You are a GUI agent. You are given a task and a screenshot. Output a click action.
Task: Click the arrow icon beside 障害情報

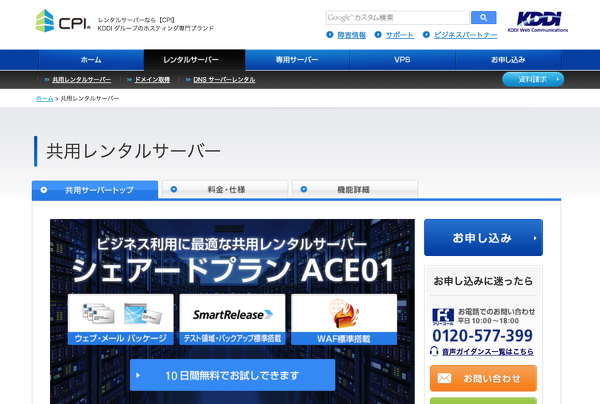tap(330, 35)
